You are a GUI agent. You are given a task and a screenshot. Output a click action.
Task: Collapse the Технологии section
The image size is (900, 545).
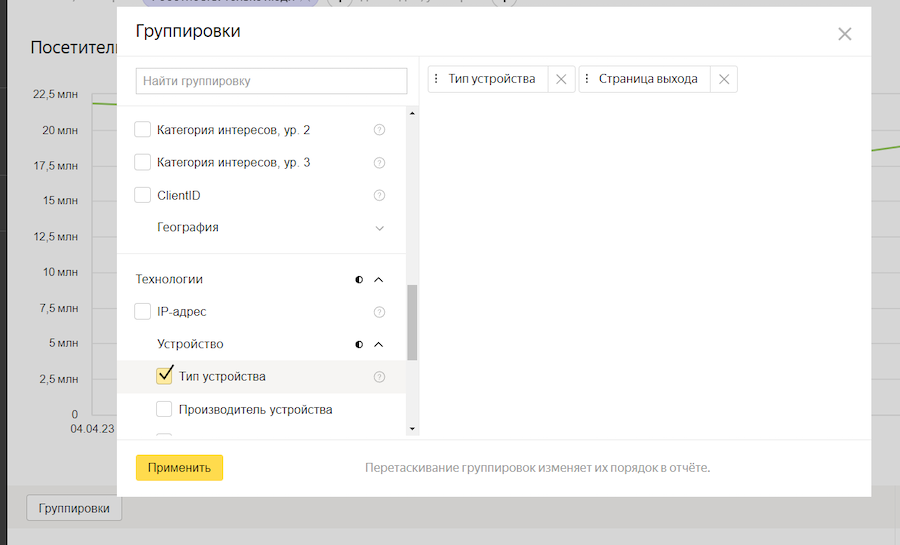[x=378, y=280]
